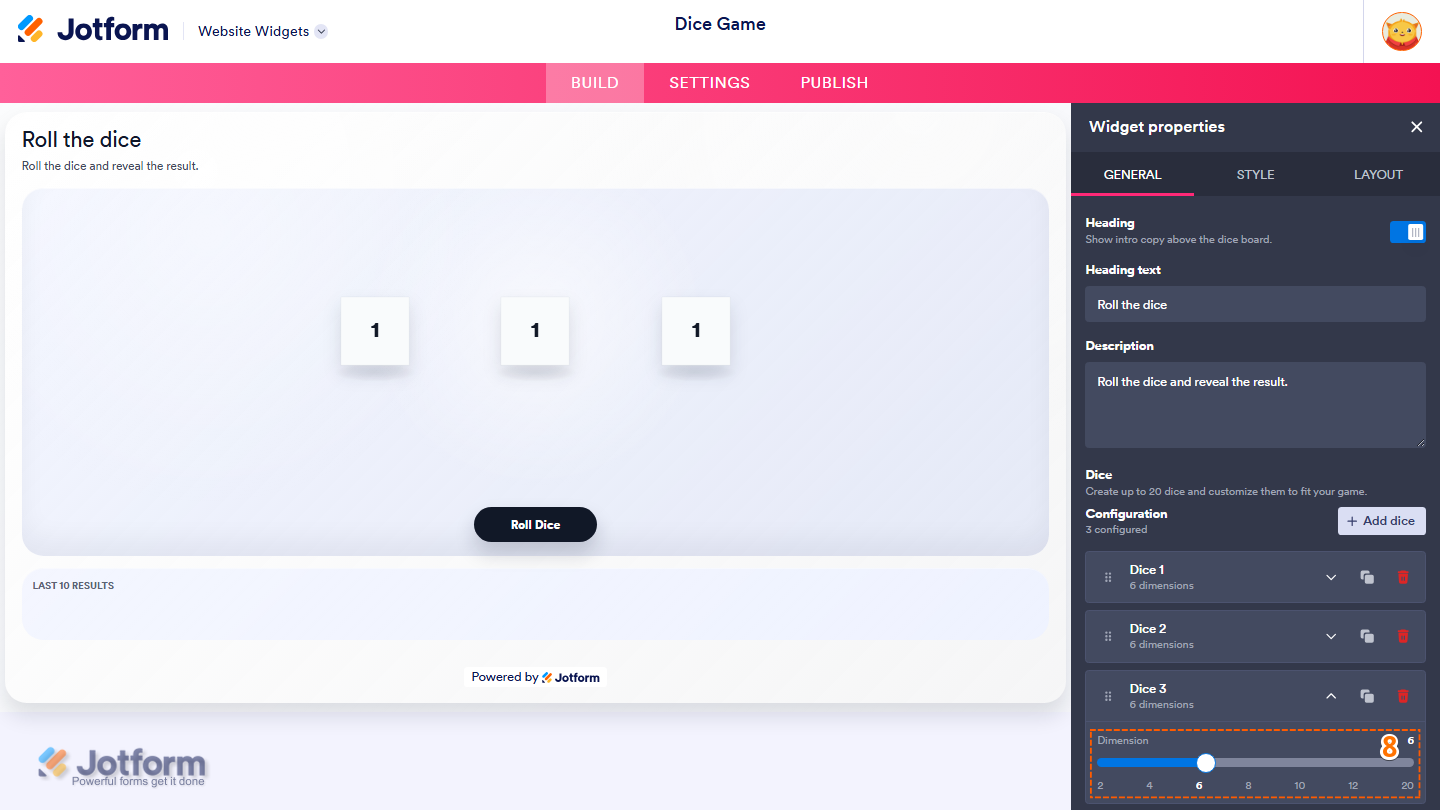
Task: Collapse the Dice 3 settings
Action: pyautogui.click(x=1331, y=696)
